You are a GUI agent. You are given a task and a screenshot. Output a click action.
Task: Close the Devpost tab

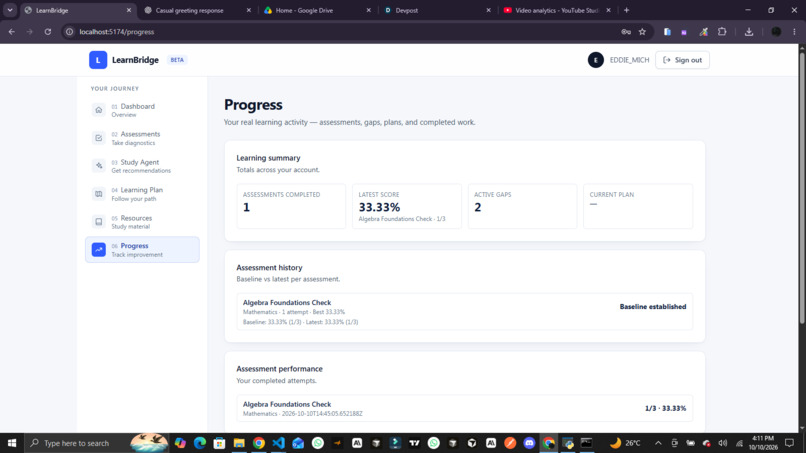click(x=488, y=10)
